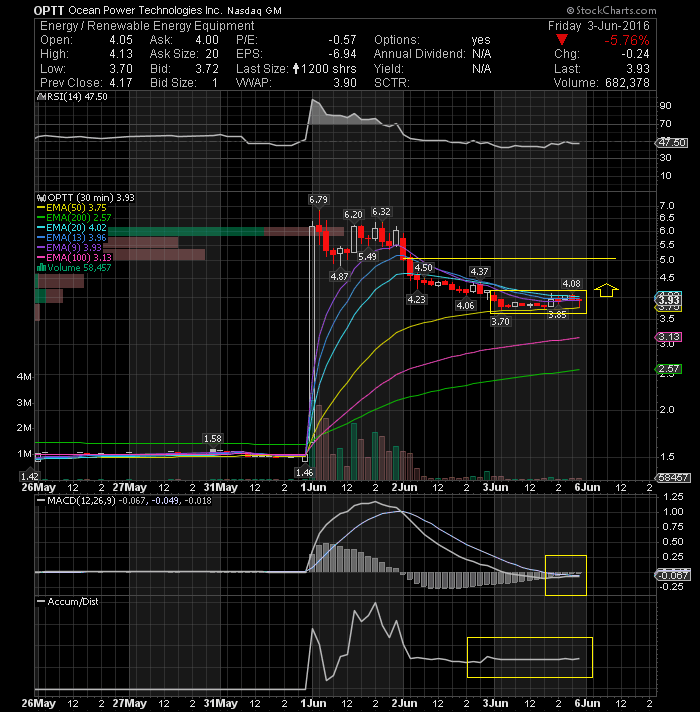Click the EMA(13) 3.96 legend entry
Image resolution: width=700 pixels, height=712 pixels.
(x=76, y=238)
